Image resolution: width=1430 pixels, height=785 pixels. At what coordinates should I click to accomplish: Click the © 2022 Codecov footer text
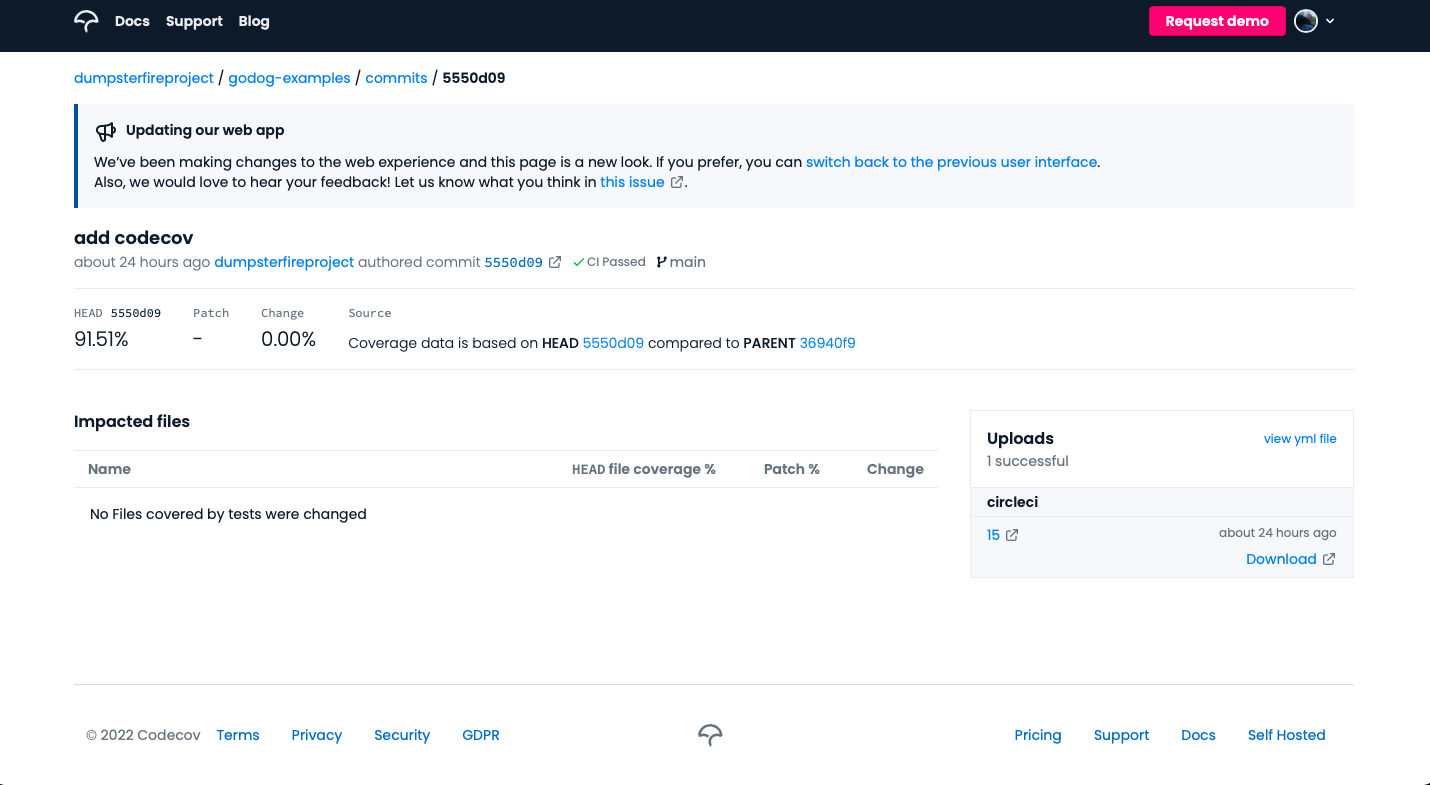[144, 735]
